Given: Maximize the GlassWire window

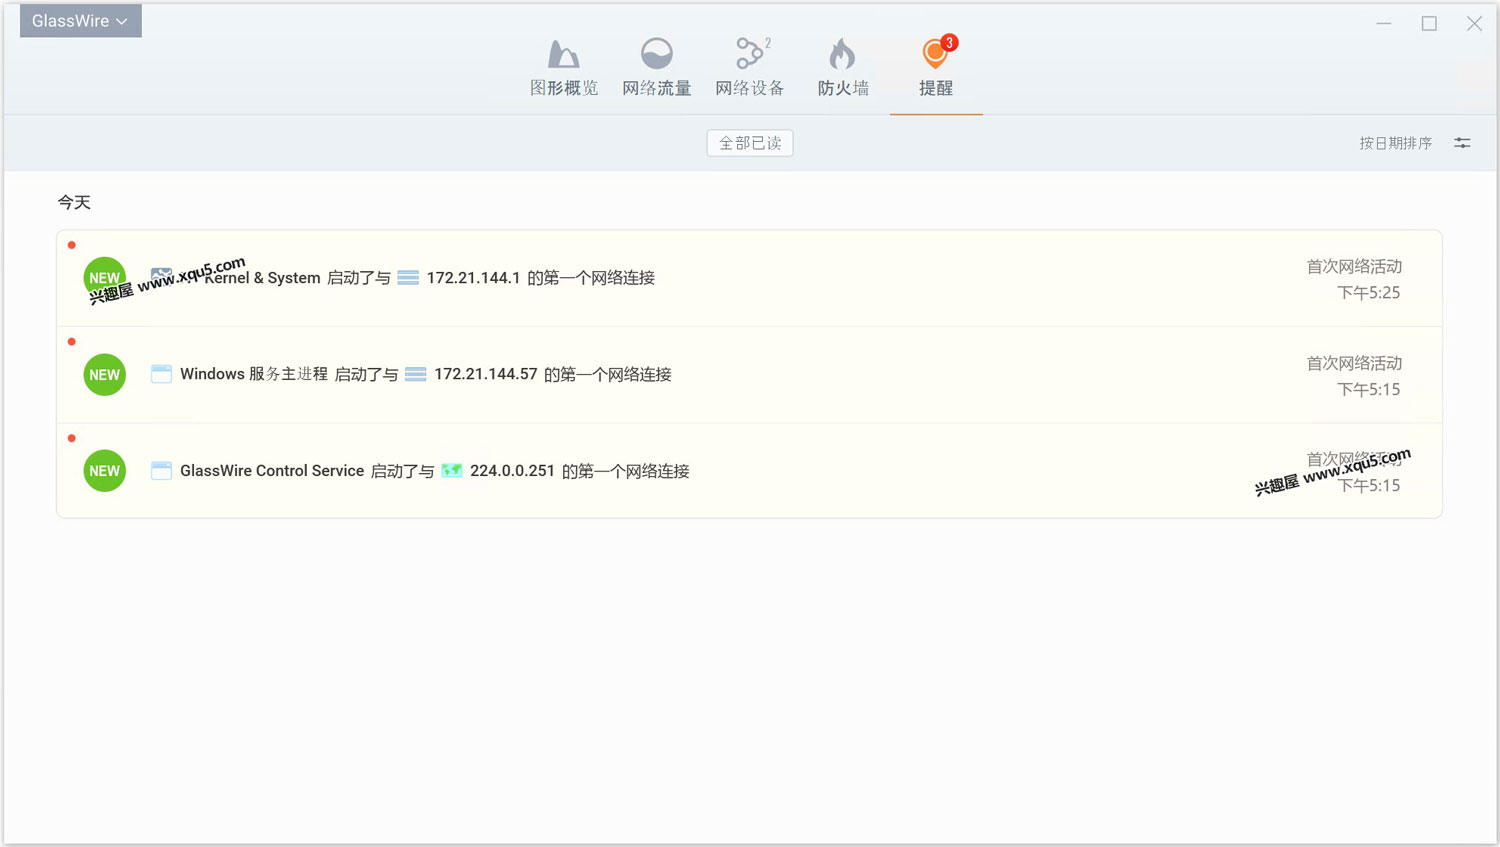Looking at the screenshot, I should [1429, 23].
